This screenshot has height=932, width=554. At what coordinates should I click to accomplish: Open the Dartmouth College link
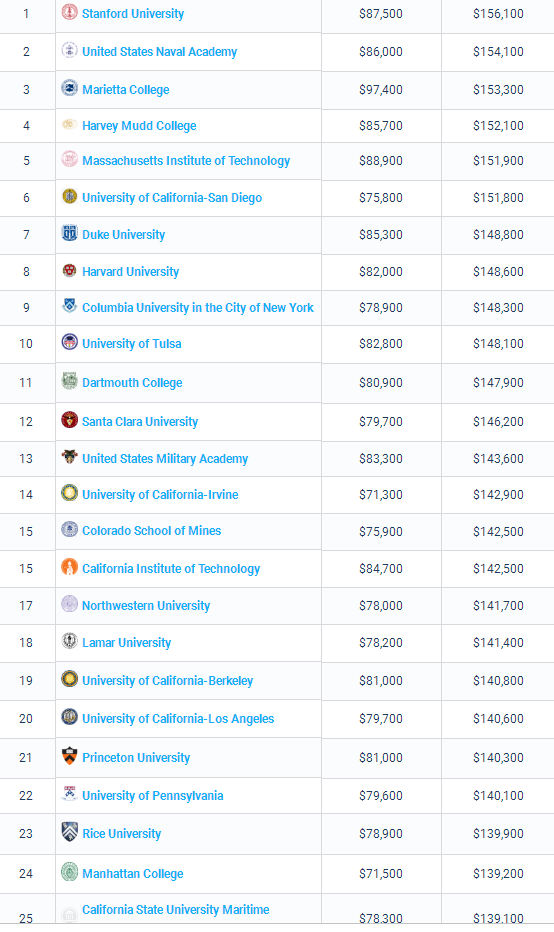tap(132, 383)
